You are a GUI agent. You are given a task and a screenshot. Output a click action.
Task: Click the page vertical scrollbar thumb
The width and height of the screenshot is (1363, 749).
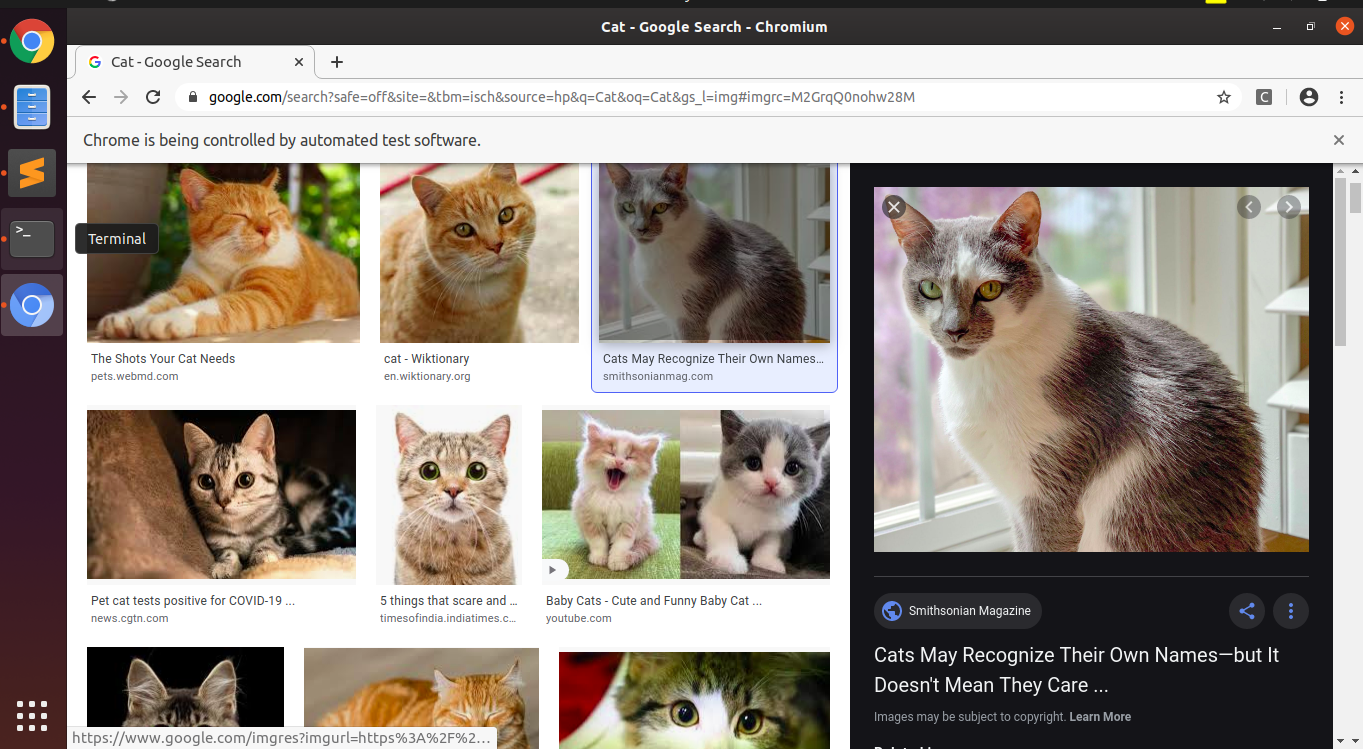(x=1355, y=198)
